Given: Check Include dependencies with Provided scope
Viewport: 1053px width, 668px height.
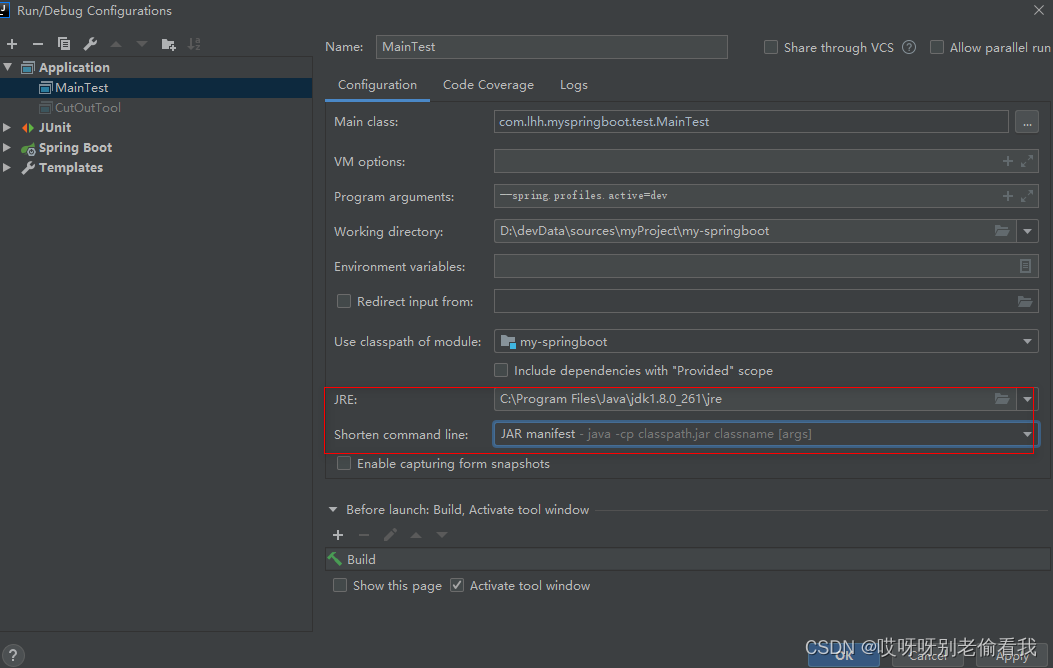Looking at the screenshot, I should (501, 371).
